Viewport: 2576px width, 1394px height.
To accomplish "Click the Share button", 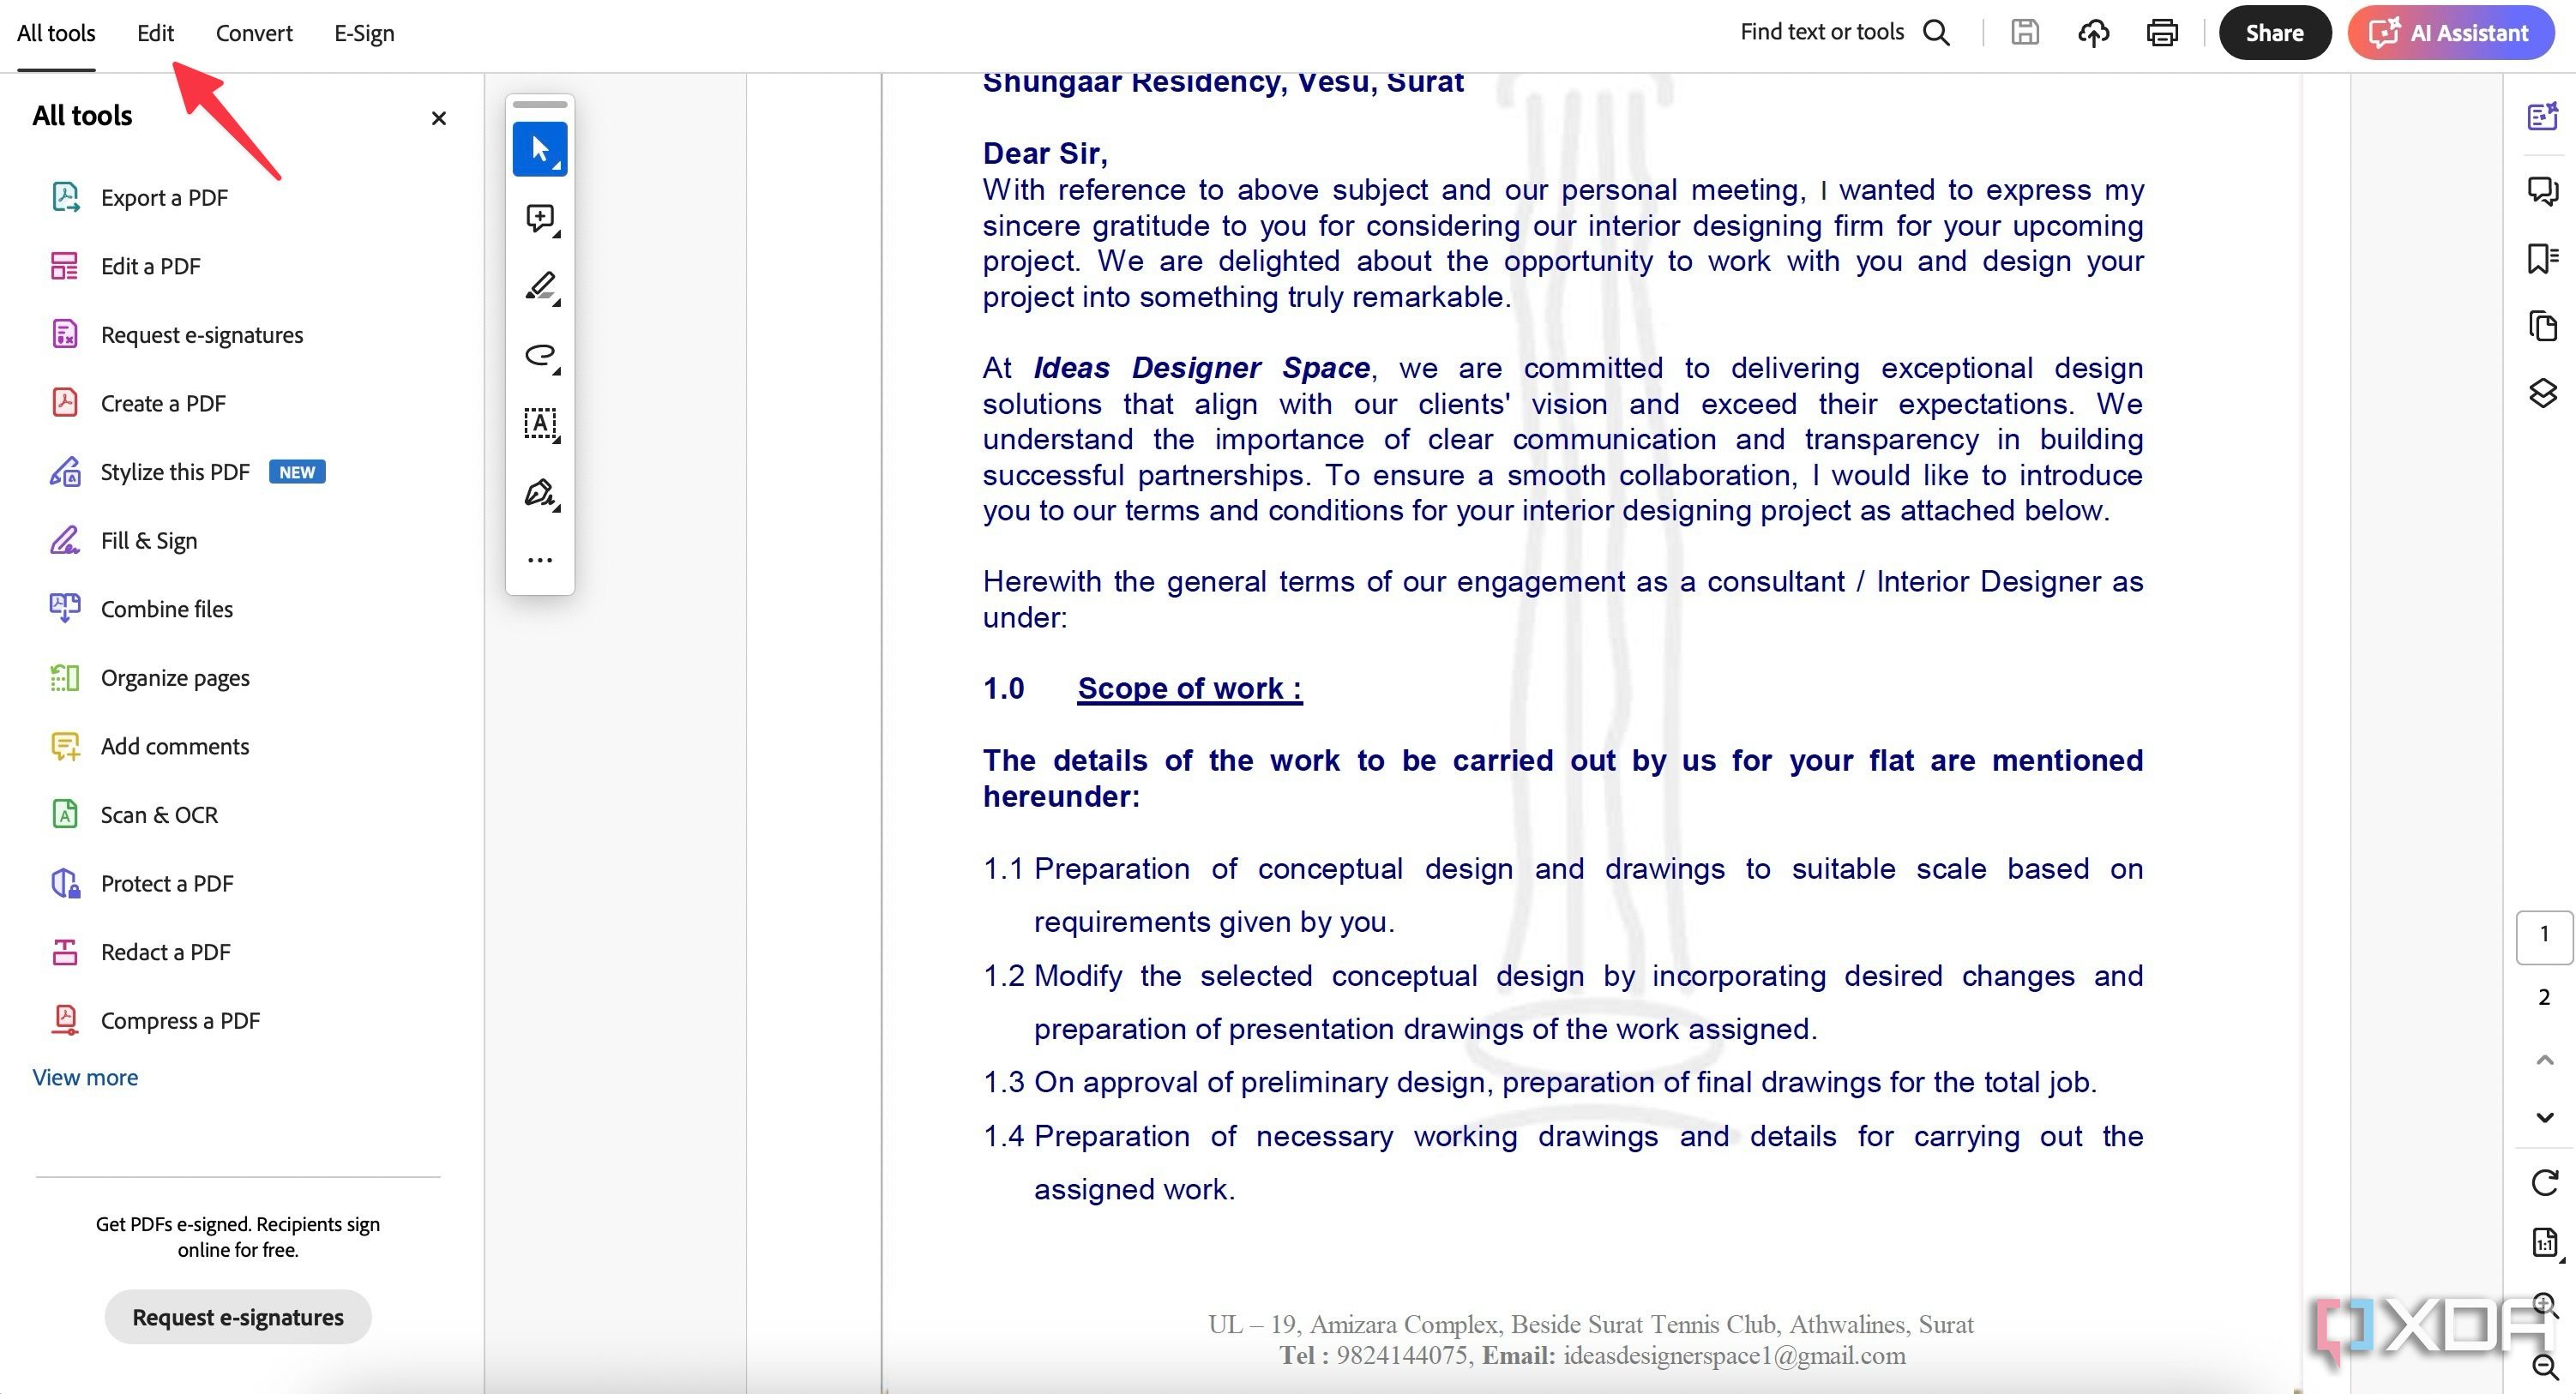I will pyautogui.click(x=2272, y=33).
